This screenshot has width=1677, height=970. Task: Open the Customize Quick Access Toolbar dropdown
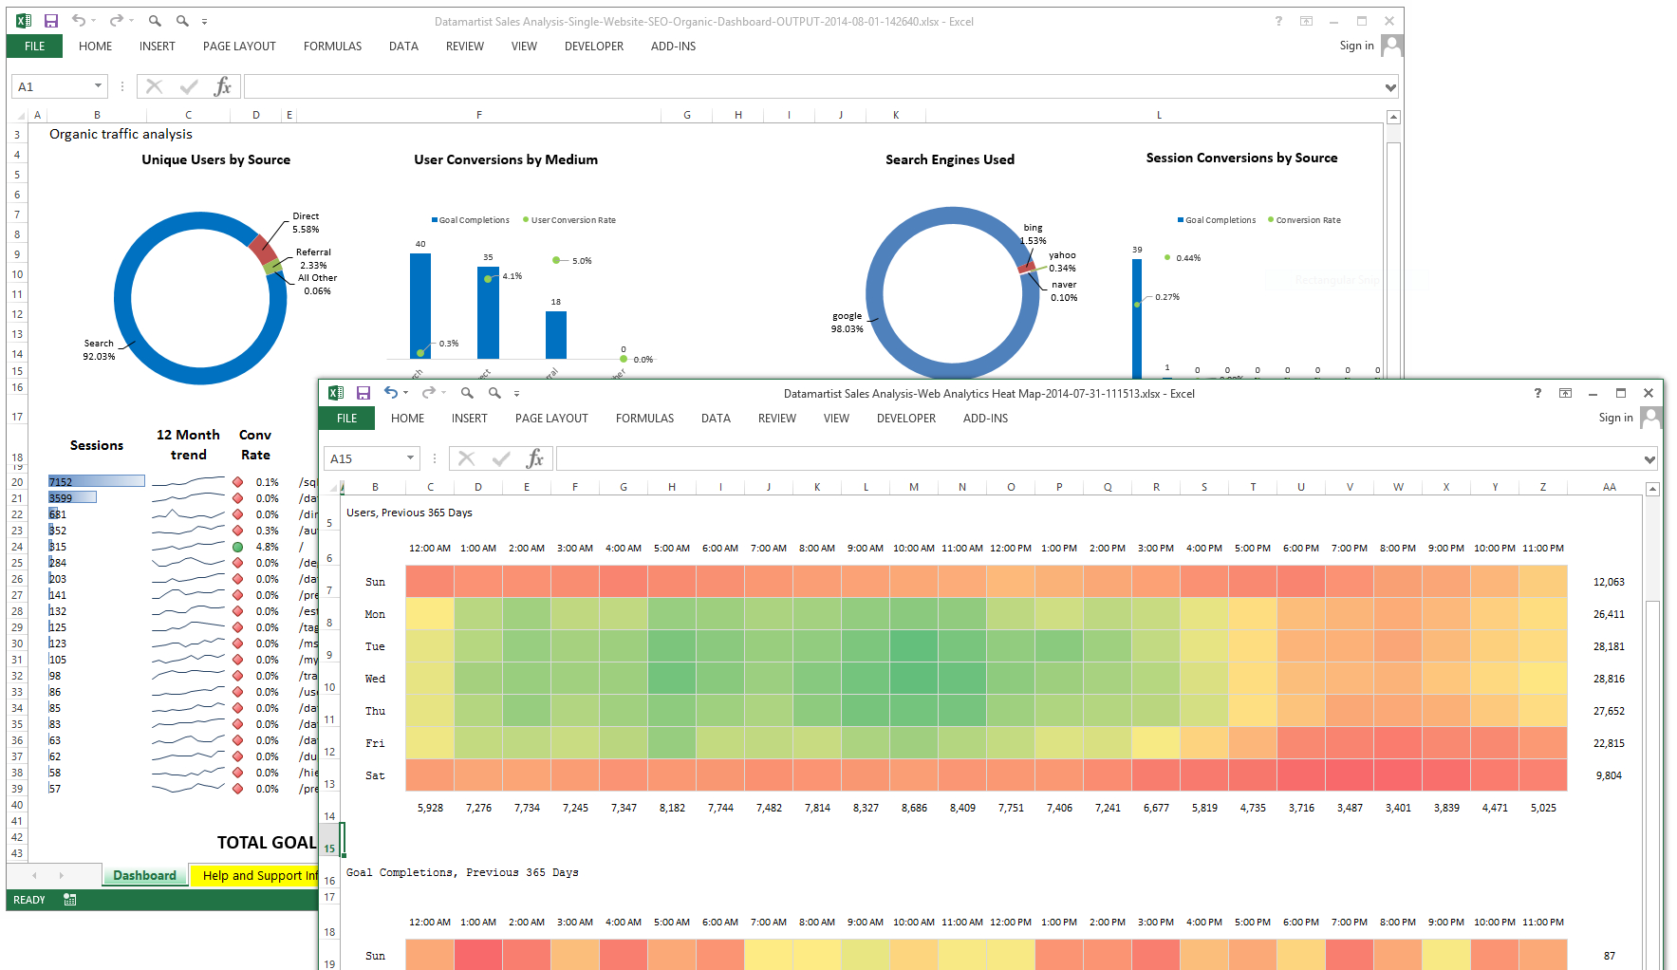pos(517,393)
